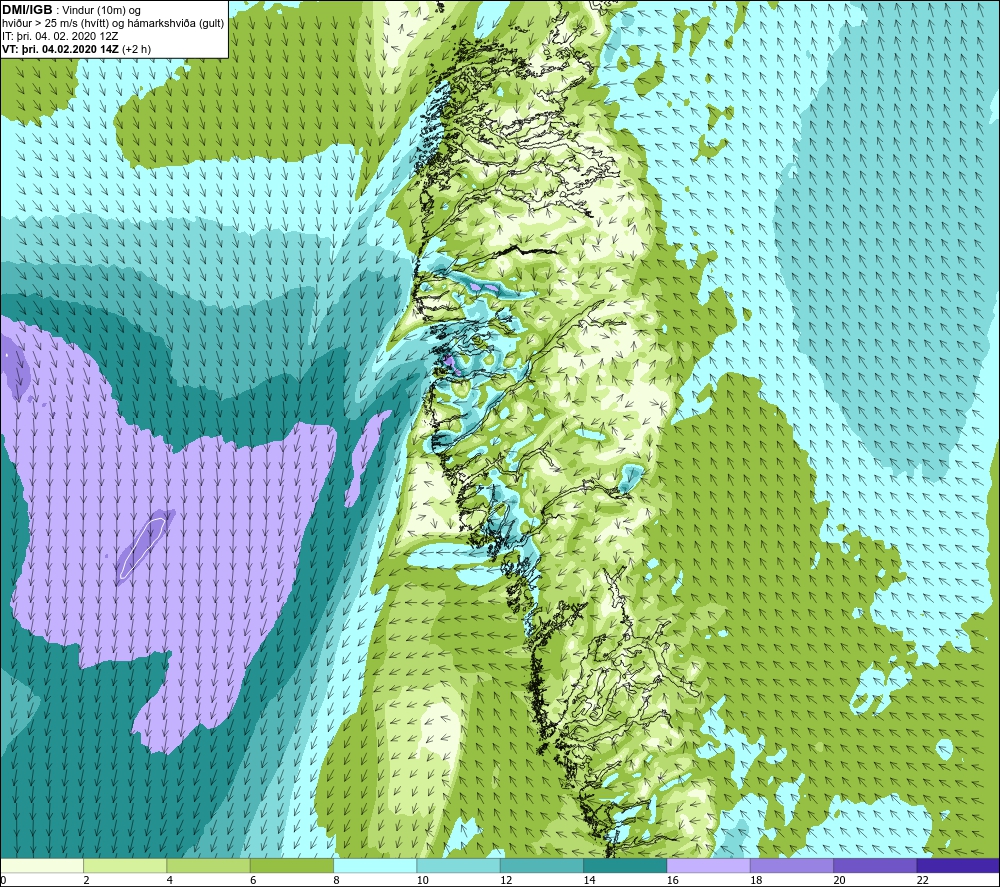Click the 12–14 m/s teal legend swatch
The height and width of the screenshot is (887, 1000).
541,865
